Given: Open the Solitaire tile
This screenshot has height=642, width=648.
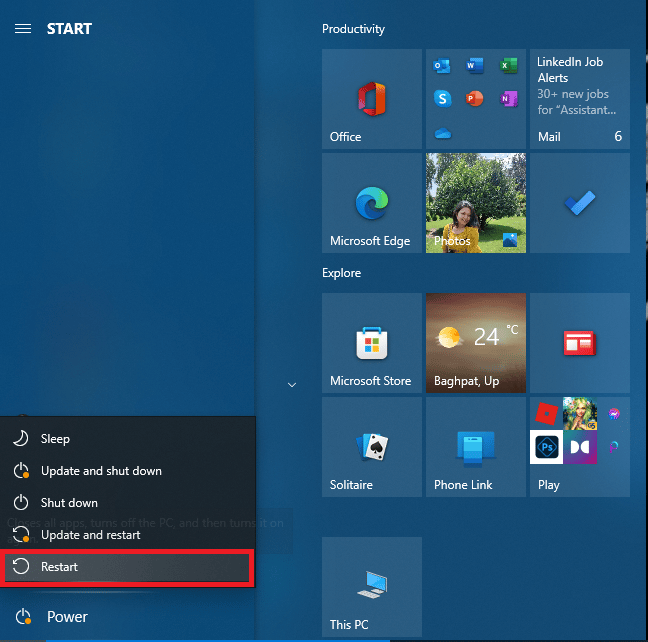Looking at the screenshot, I should pyautogui.click(x=372, y=447).
